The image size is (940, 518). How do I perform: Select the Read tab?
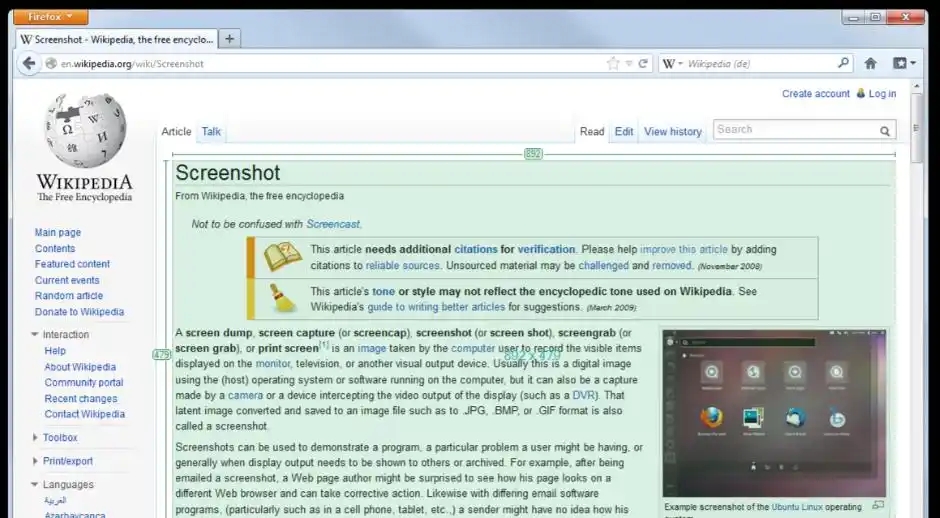tap(592, 131)
